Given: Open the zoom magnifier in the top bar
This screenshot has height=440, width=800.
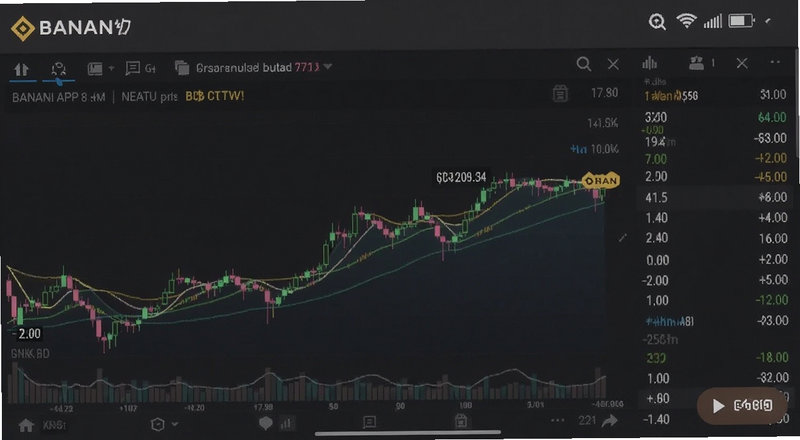Looking at the screenshot, I should 657,22.
